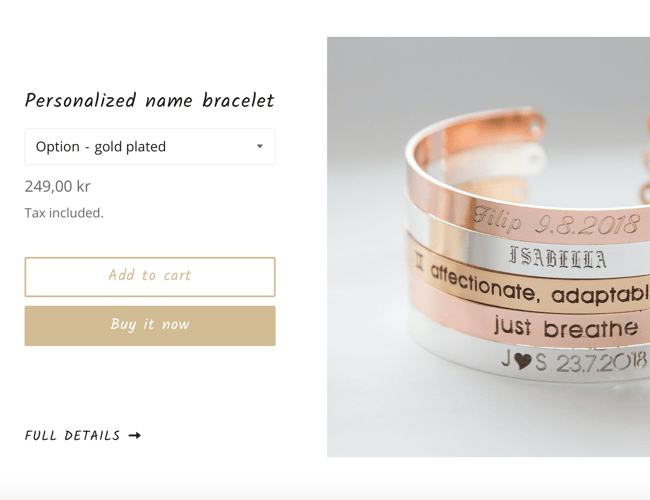Click the 'gold plated' text in the option selector
This screenshot has height=500, width=650.
tap(130, 147)
